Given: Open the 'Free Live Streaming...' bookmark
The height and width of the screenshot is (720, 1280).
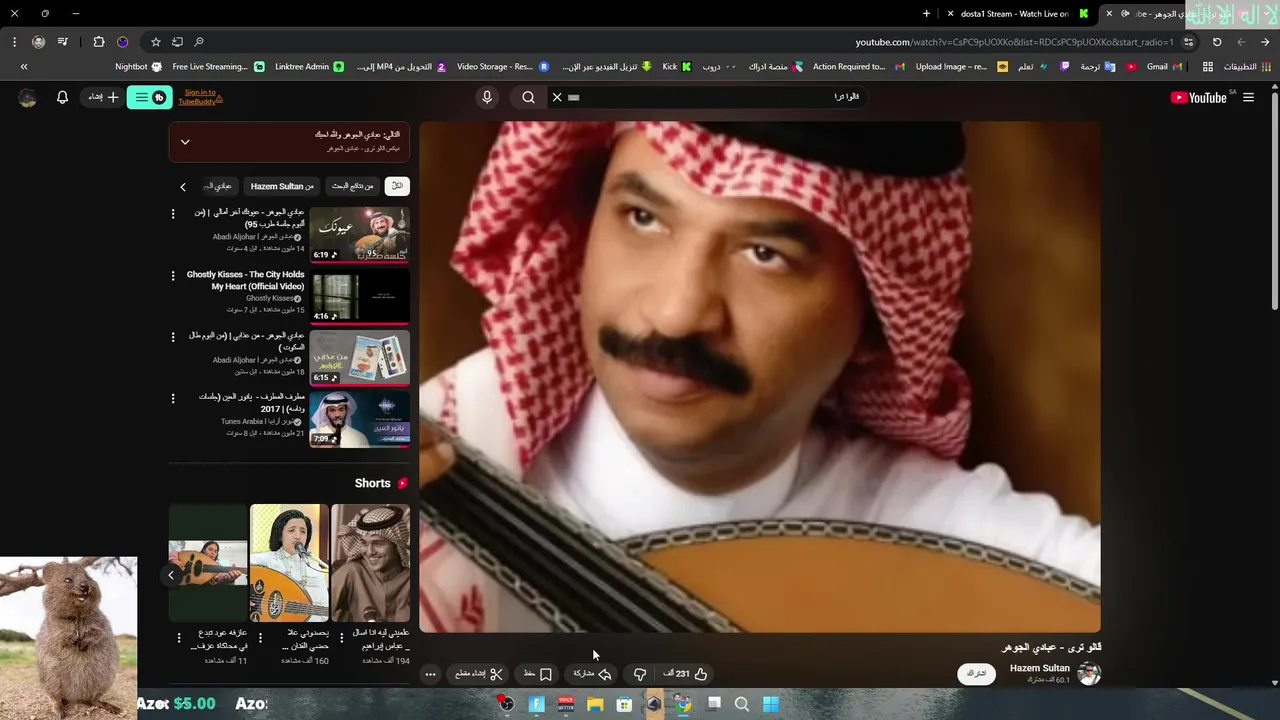Looking at the screenshot, I should (218, 67).
